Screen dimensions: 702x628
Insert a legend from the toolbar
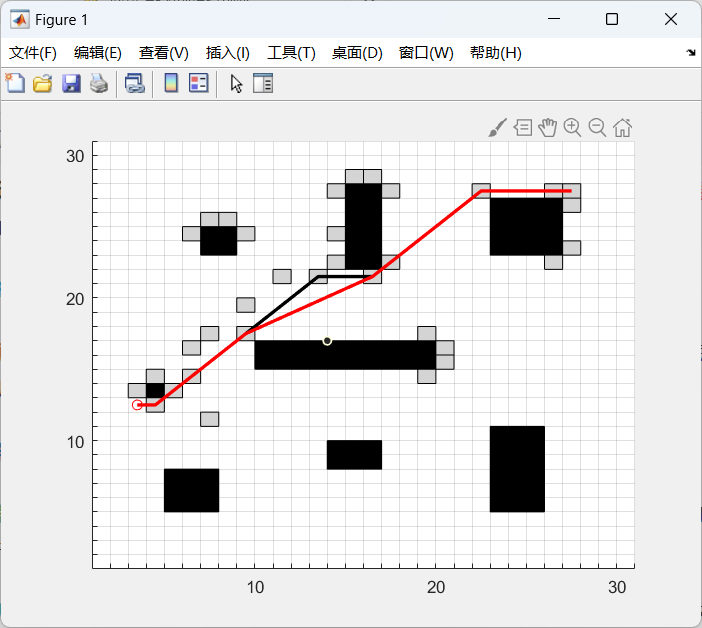click(199, 83)
